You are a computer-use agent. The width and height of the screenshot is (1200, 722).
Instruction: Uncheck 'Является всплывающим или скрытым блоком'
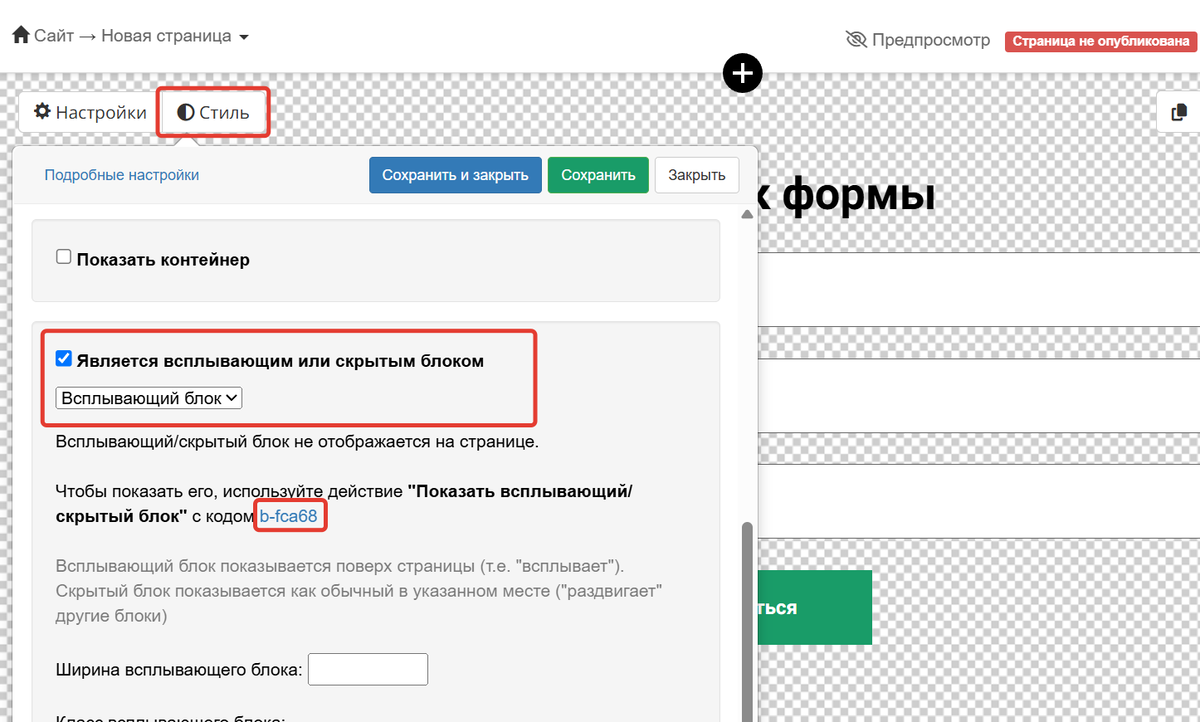tap(64, 359)
